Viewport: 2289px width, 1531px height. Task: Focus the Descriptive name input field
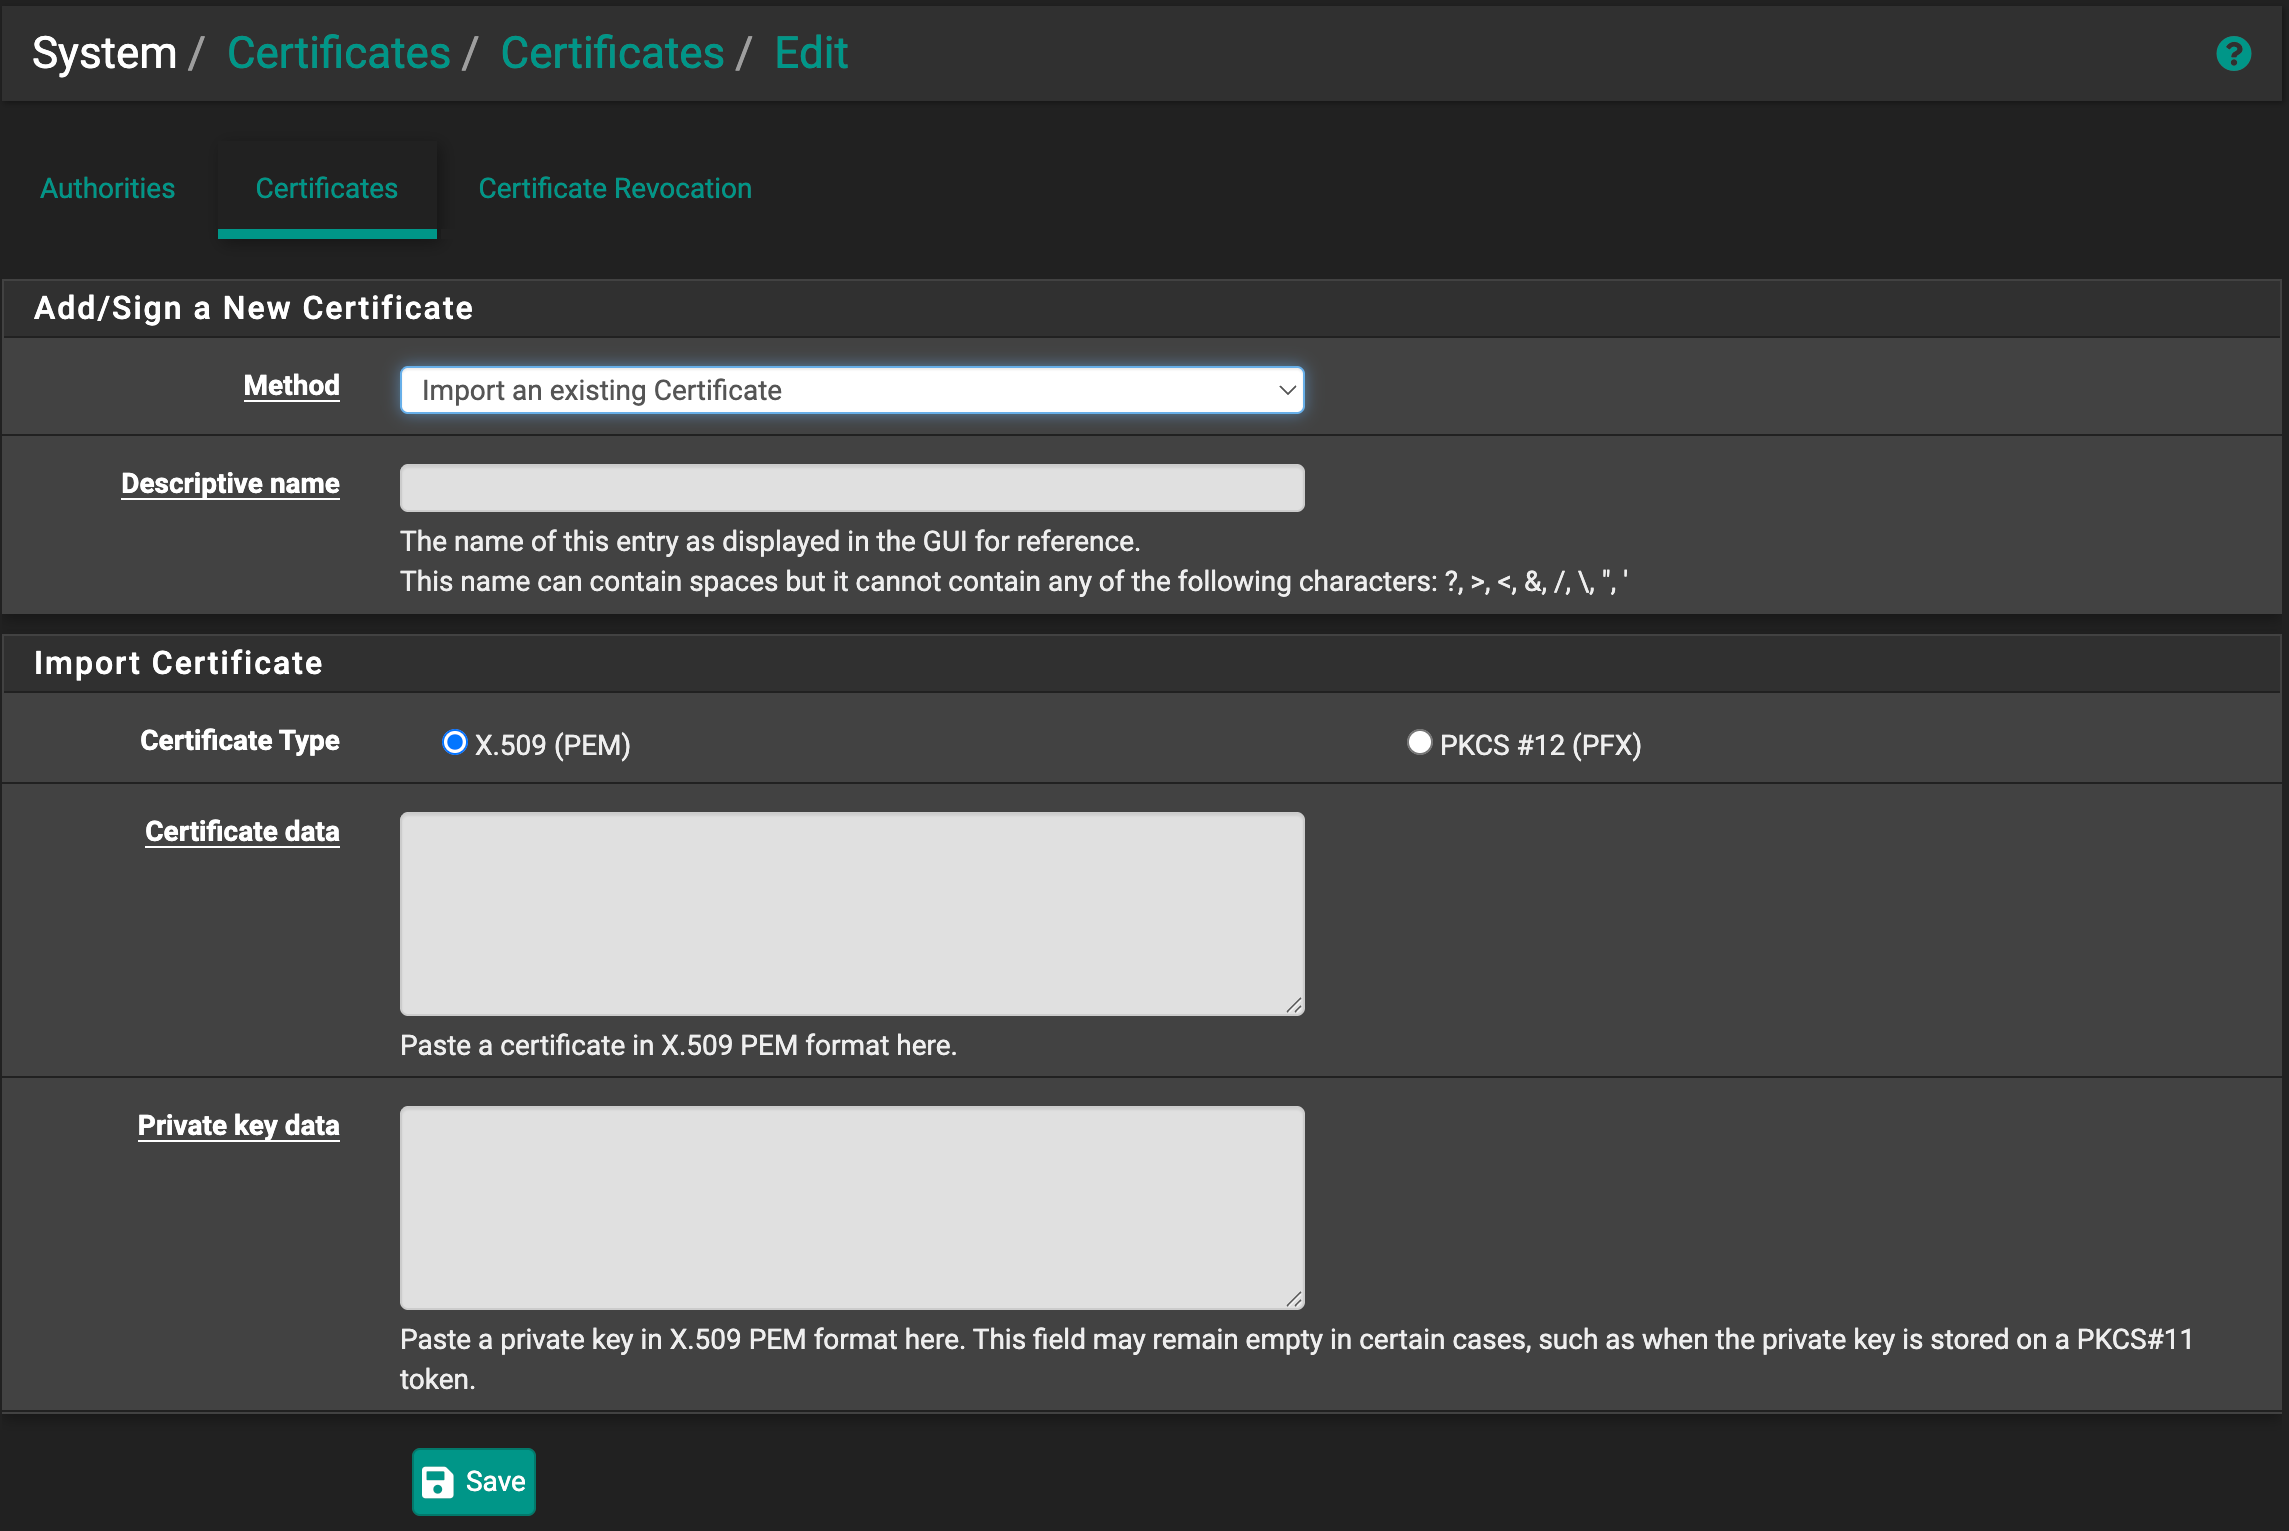coord(852,488)
